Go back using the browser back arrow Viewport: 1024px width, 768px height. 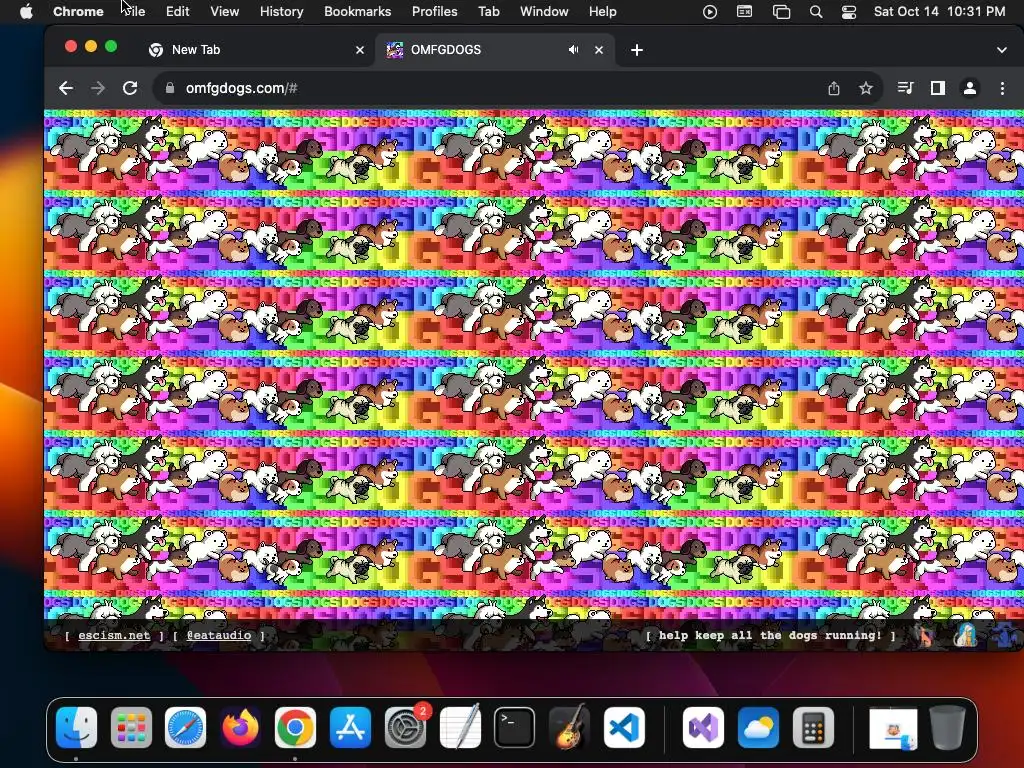pyautogui.click(x=65, y=88)
